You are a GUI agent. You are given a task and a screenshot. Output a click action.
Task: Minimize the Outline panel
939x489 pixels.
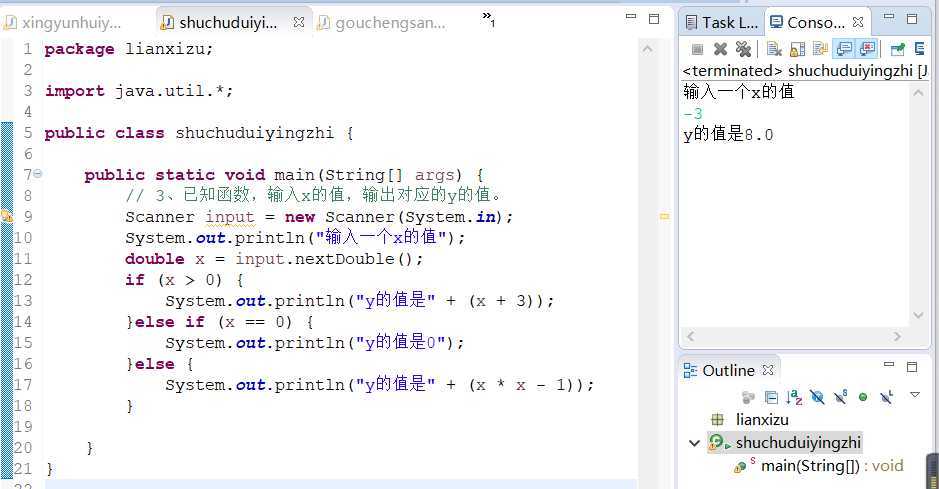coord(889,364)
